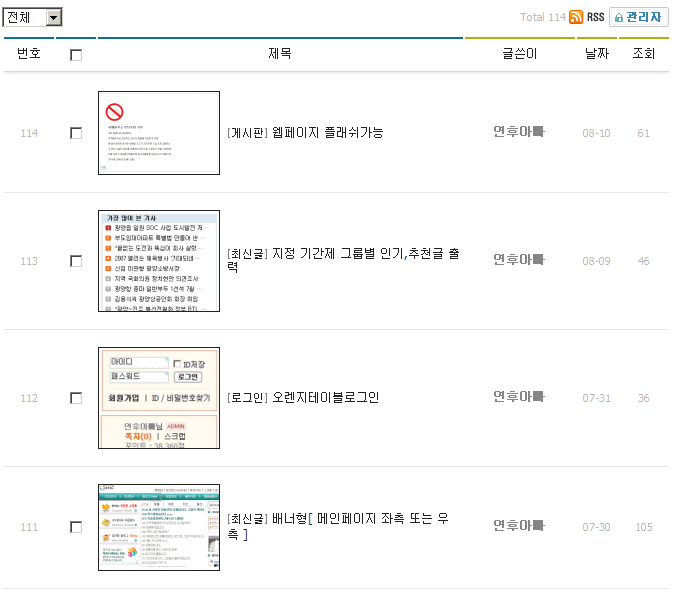Viewport: 683px width, 598px height.
Task: Open post titled 오렌지테이블로그인
Action: coord(303,397)
